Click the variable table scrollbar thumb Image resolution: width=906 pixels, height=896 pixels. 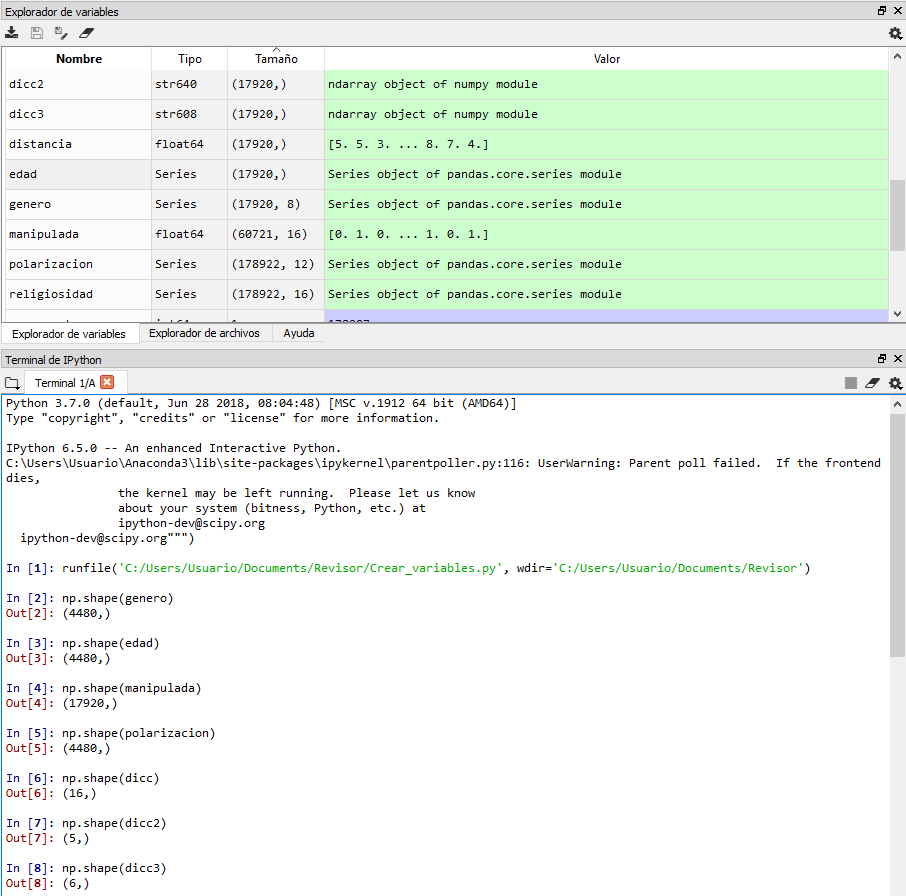(897, 215)
